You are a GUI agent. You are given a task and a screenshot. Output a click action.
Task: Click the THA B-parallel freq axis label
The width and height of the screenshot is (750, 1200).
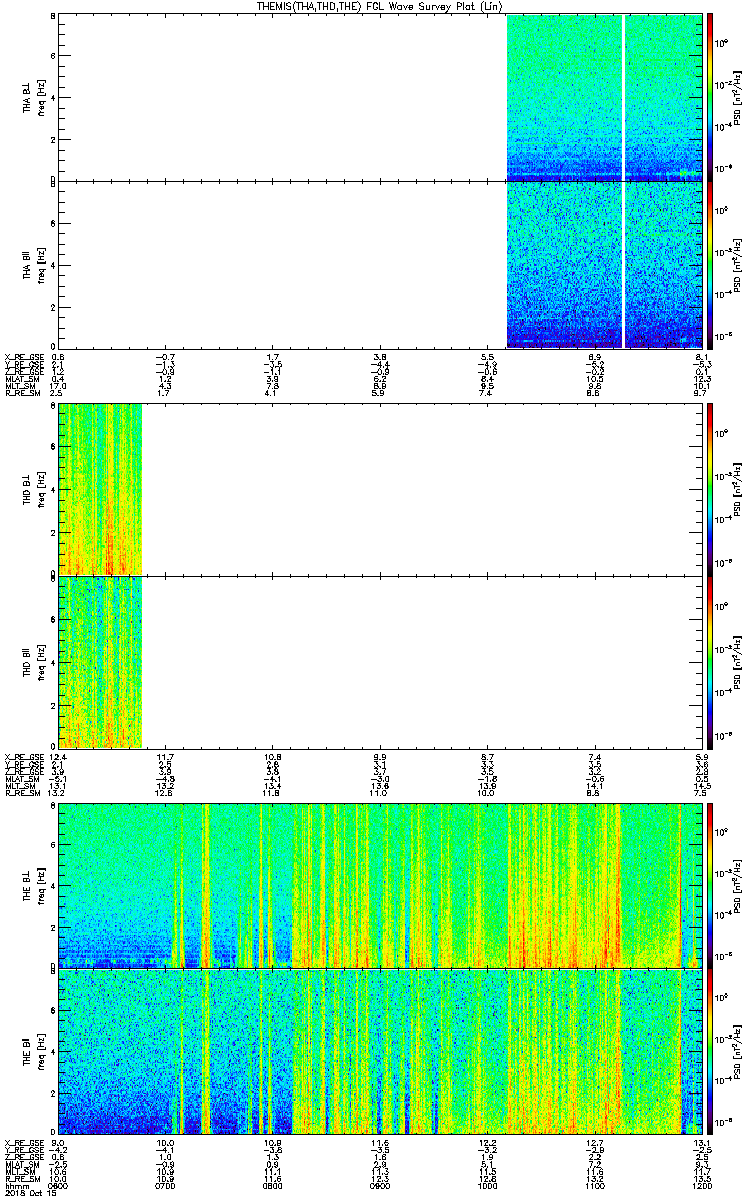tap(40, 265)
